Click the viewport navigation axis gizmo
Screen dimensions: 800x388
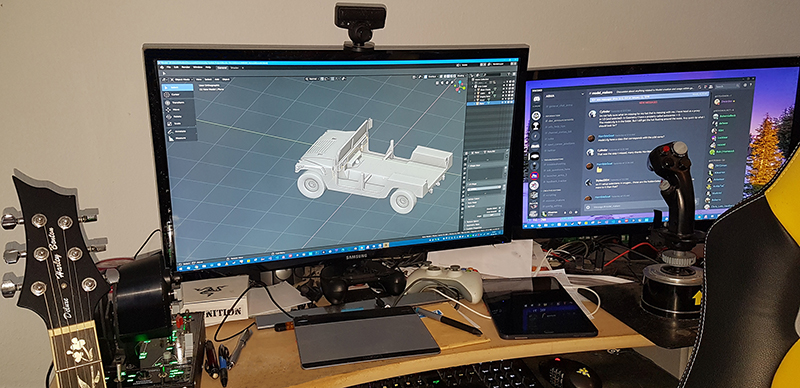point(460,87)
